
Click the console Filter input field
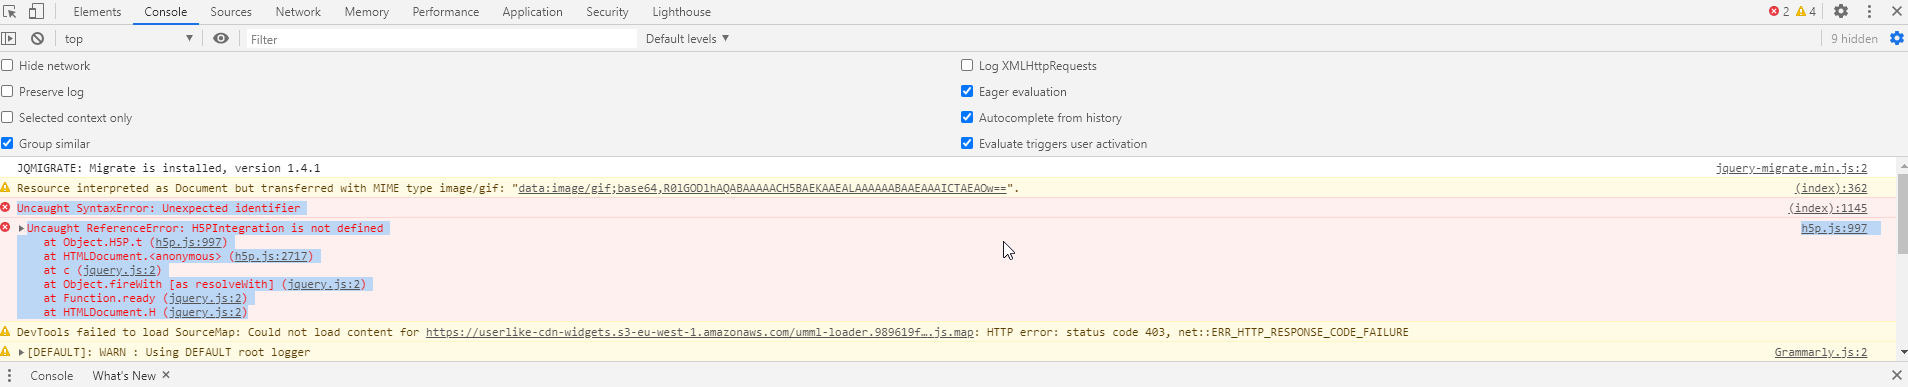coord(440,39)
